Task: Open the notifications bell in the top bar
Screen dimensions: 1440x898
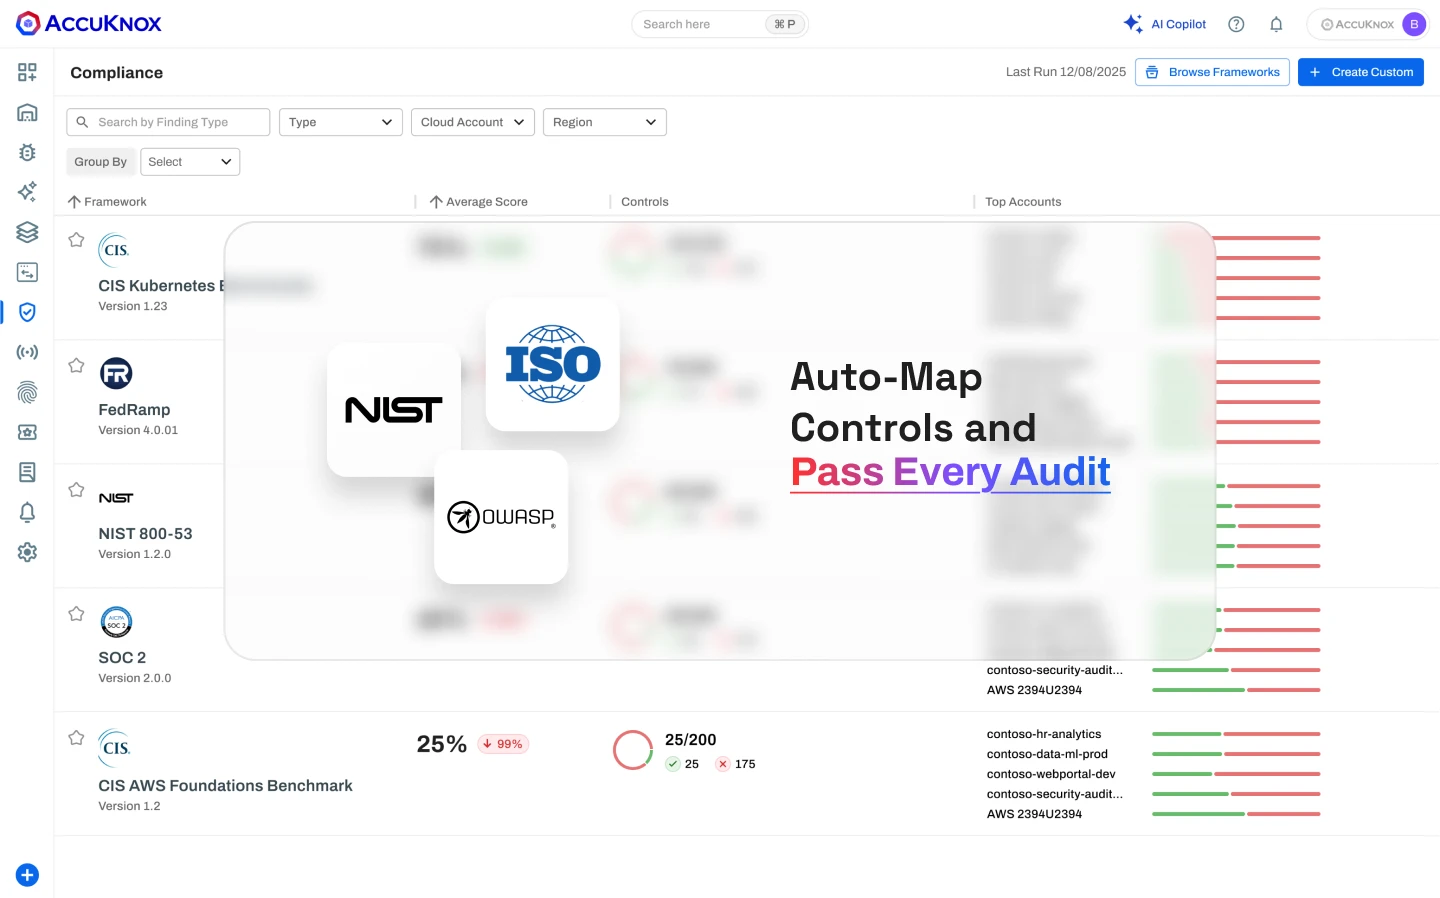Action: 1276,24
